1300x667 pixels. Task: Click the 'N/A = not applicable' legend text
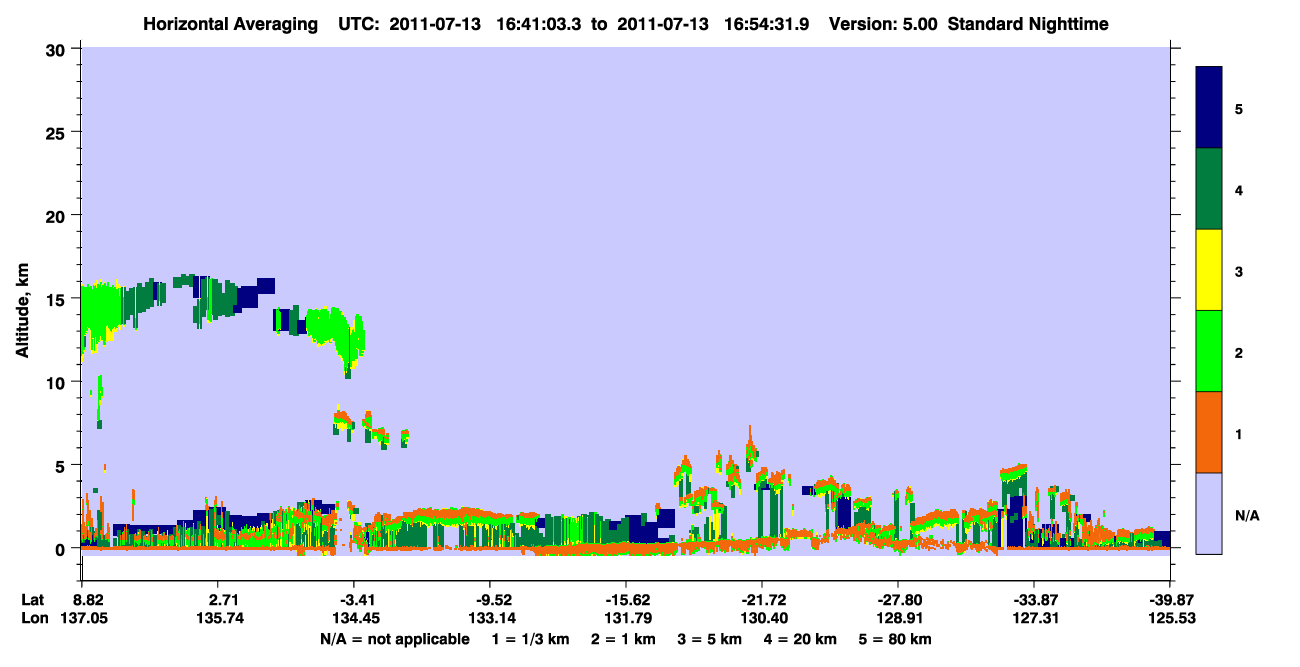click(394, 638)
